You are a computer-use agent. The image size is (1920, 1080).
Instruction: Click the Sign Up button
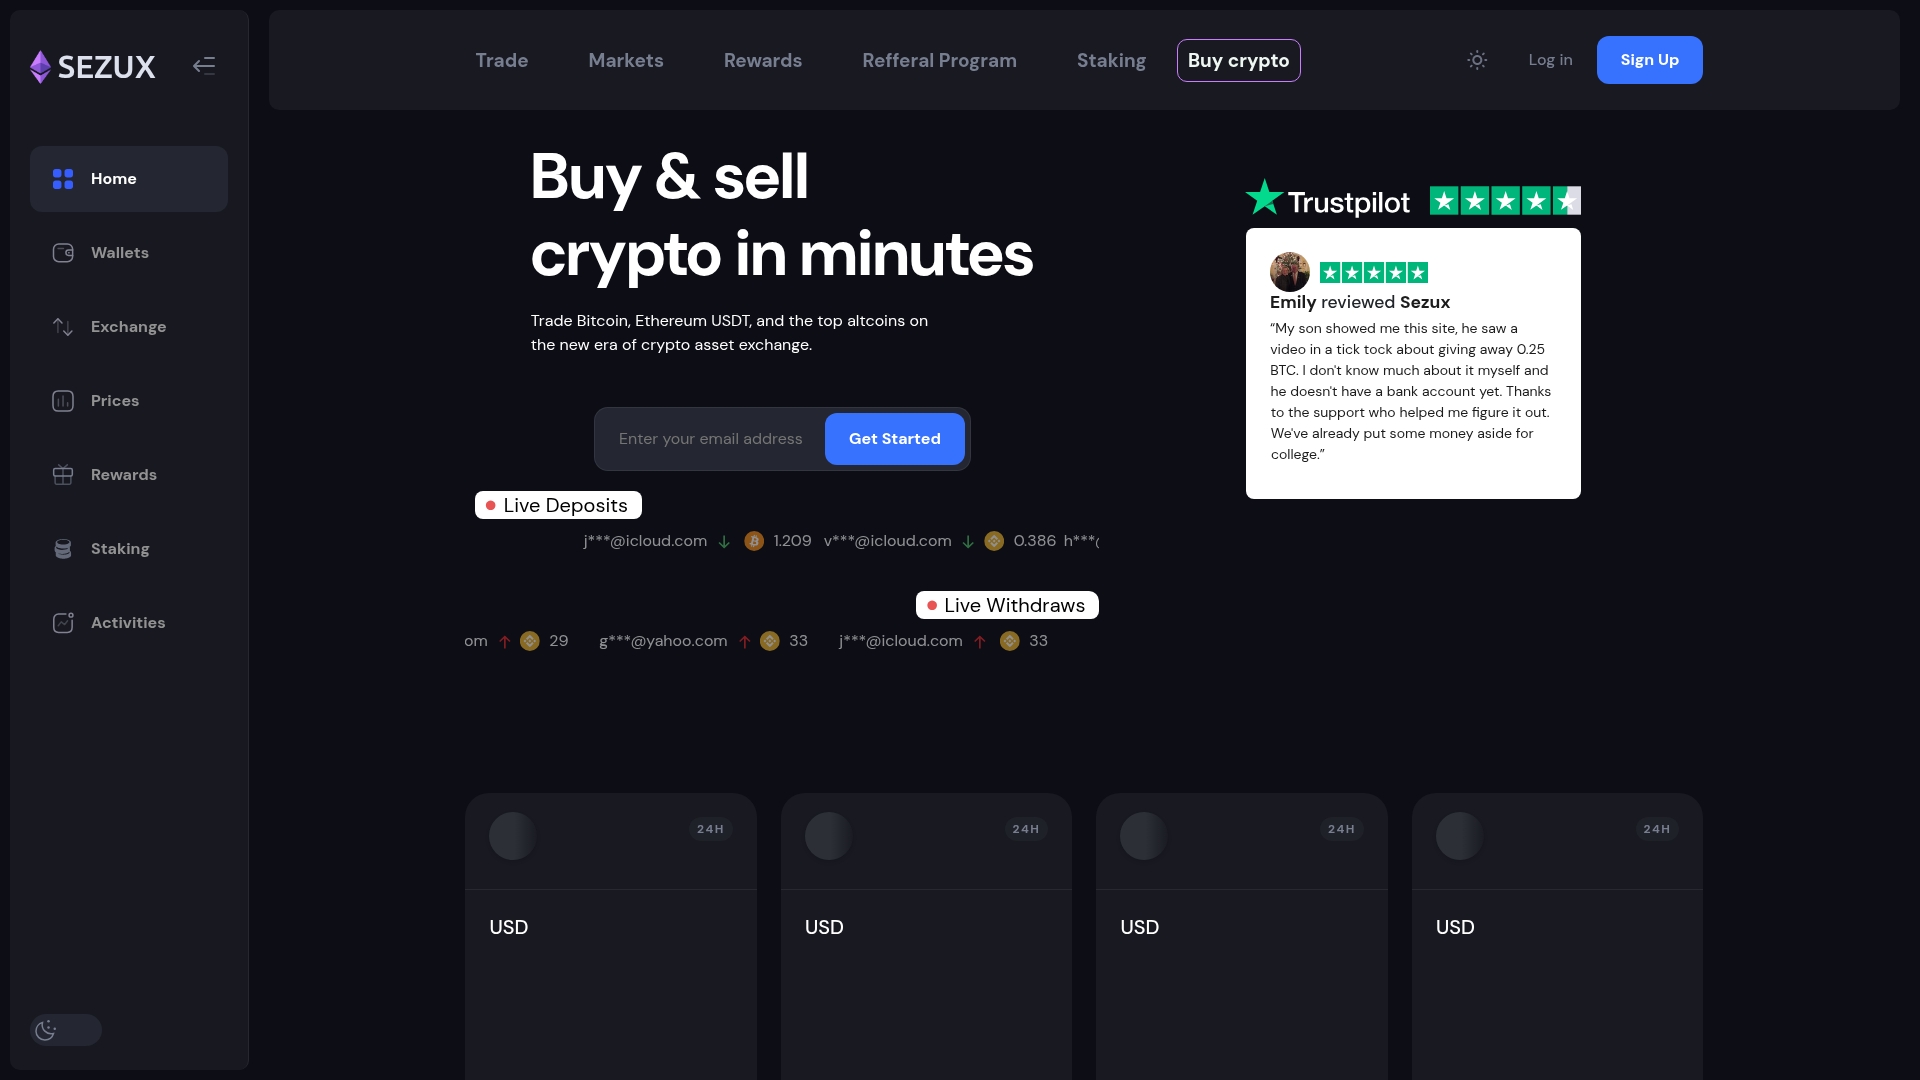1649,60
